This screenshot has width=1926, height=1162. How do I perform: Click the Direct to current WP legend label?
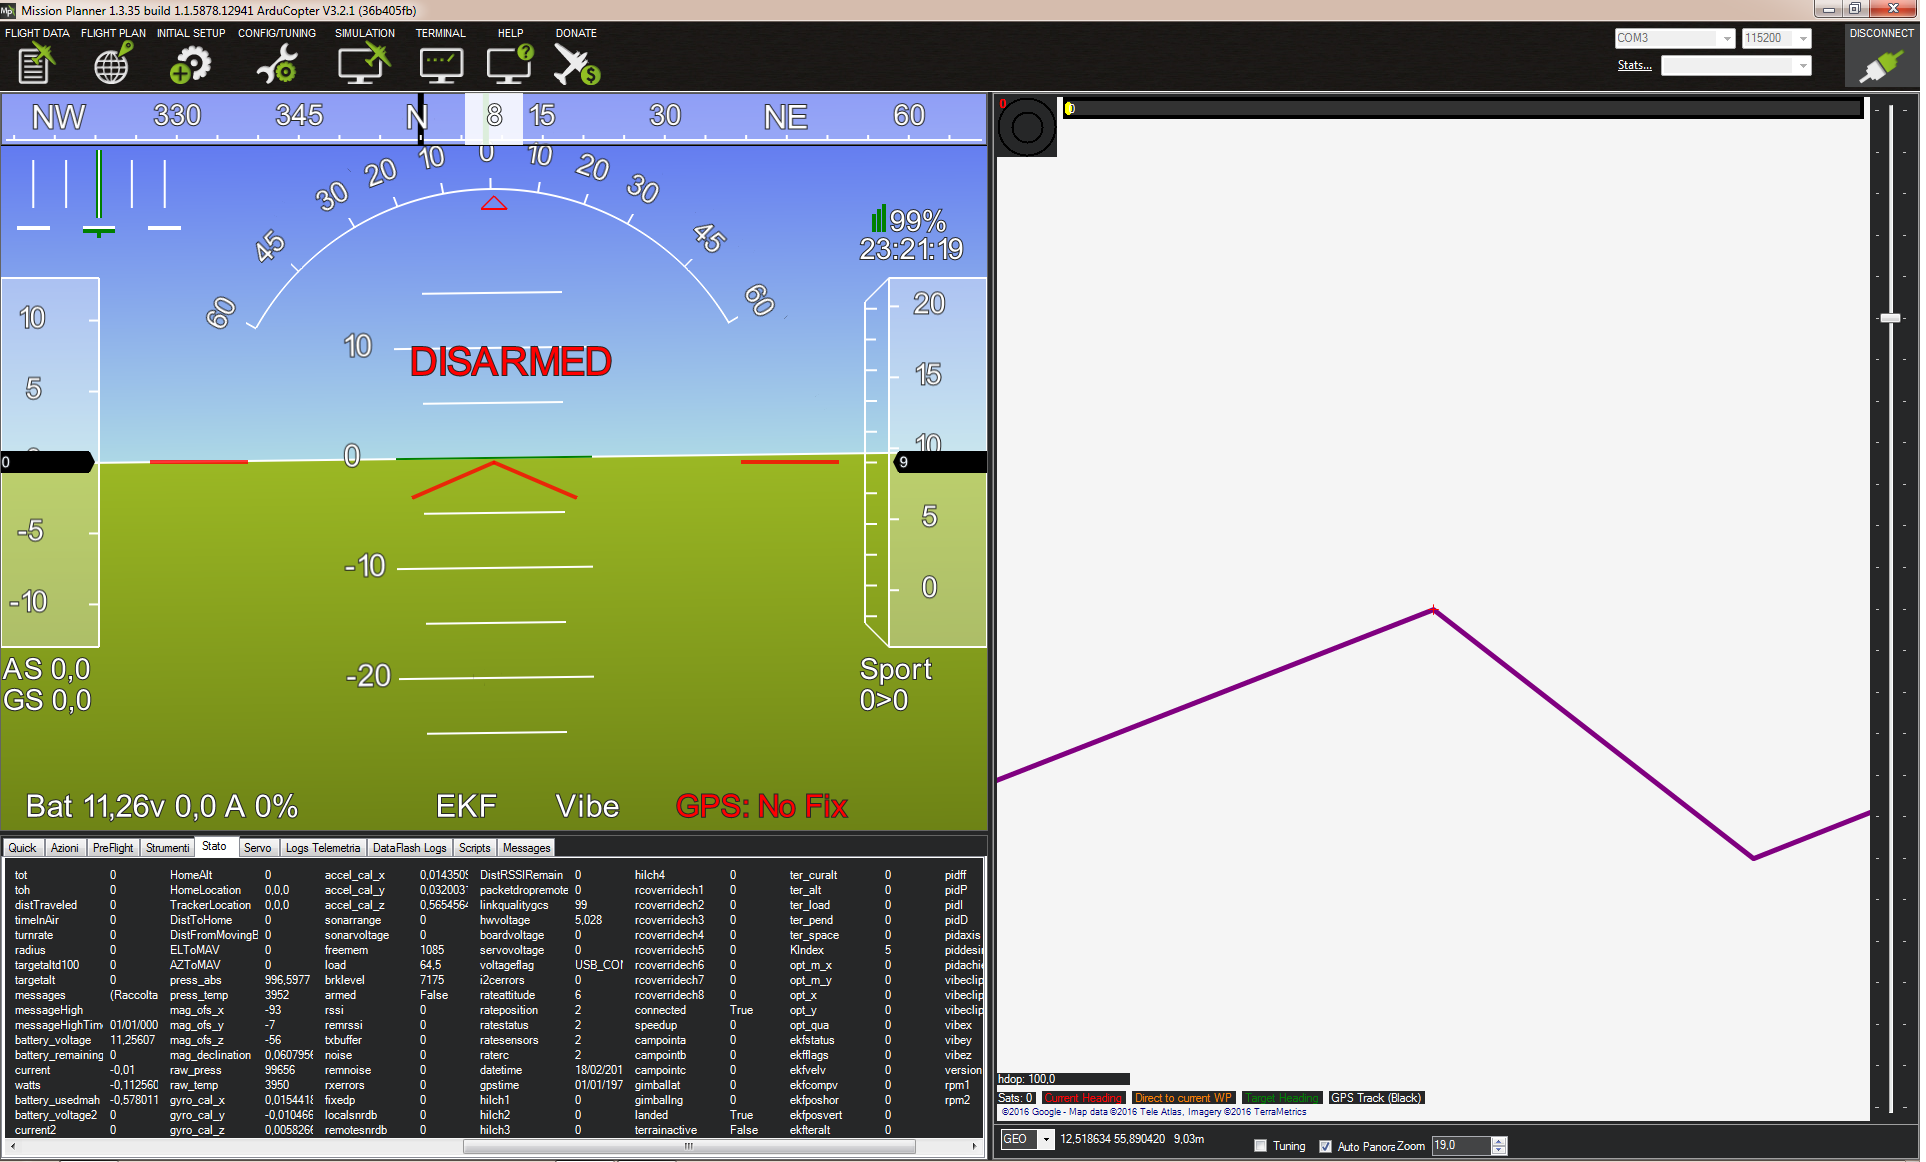tap(1184, 1098)
